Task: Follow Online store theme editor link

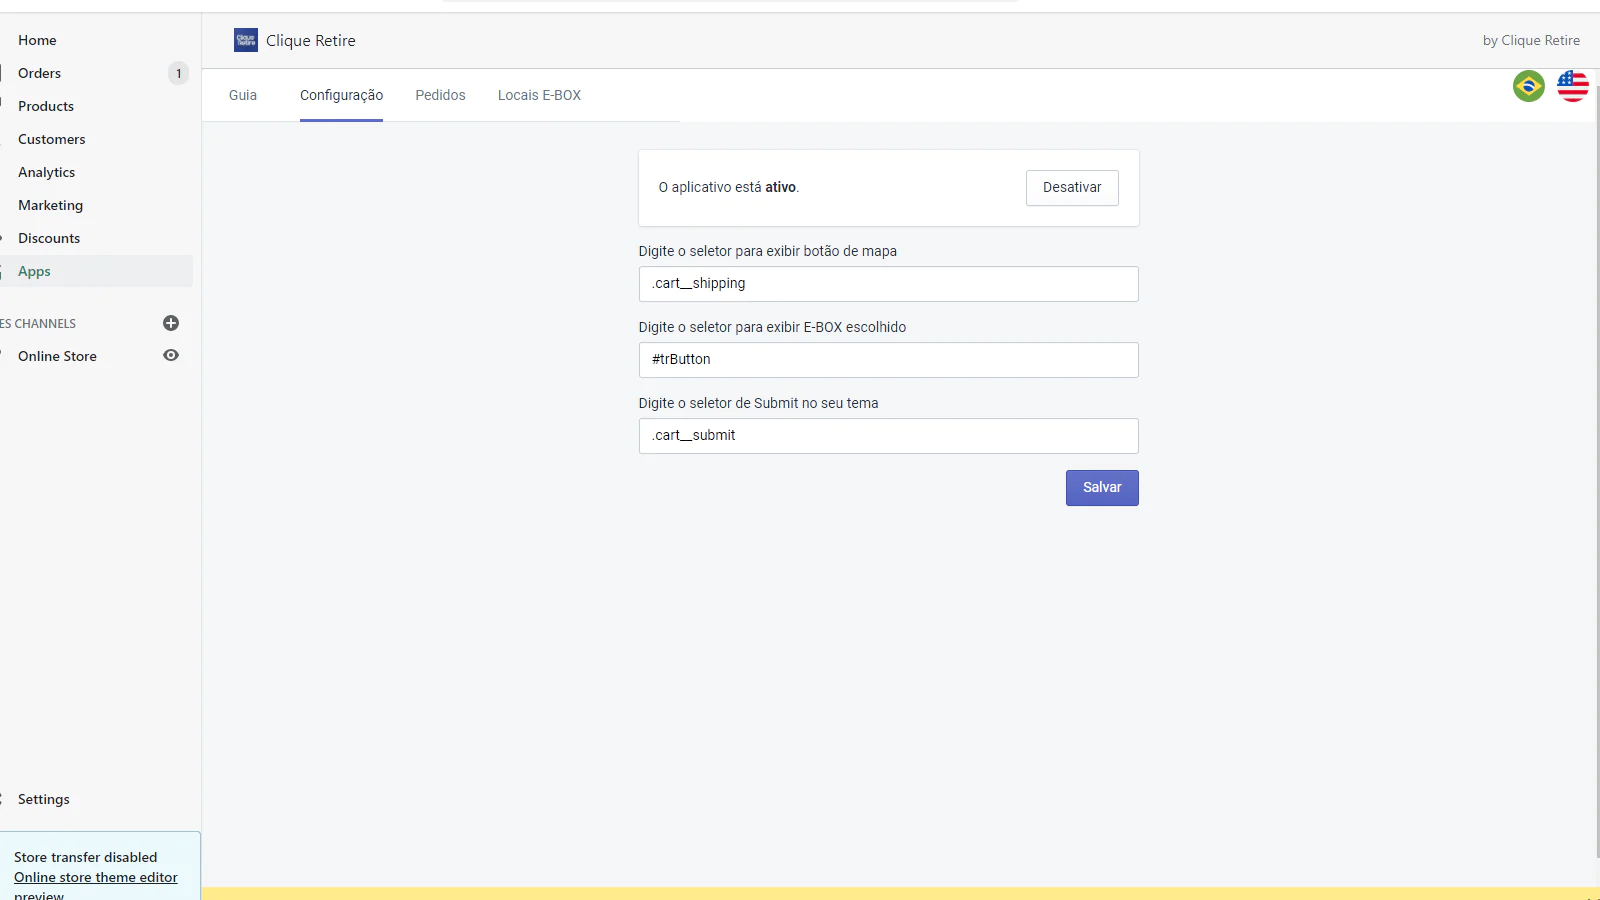Action: click(x=96, y=877)
